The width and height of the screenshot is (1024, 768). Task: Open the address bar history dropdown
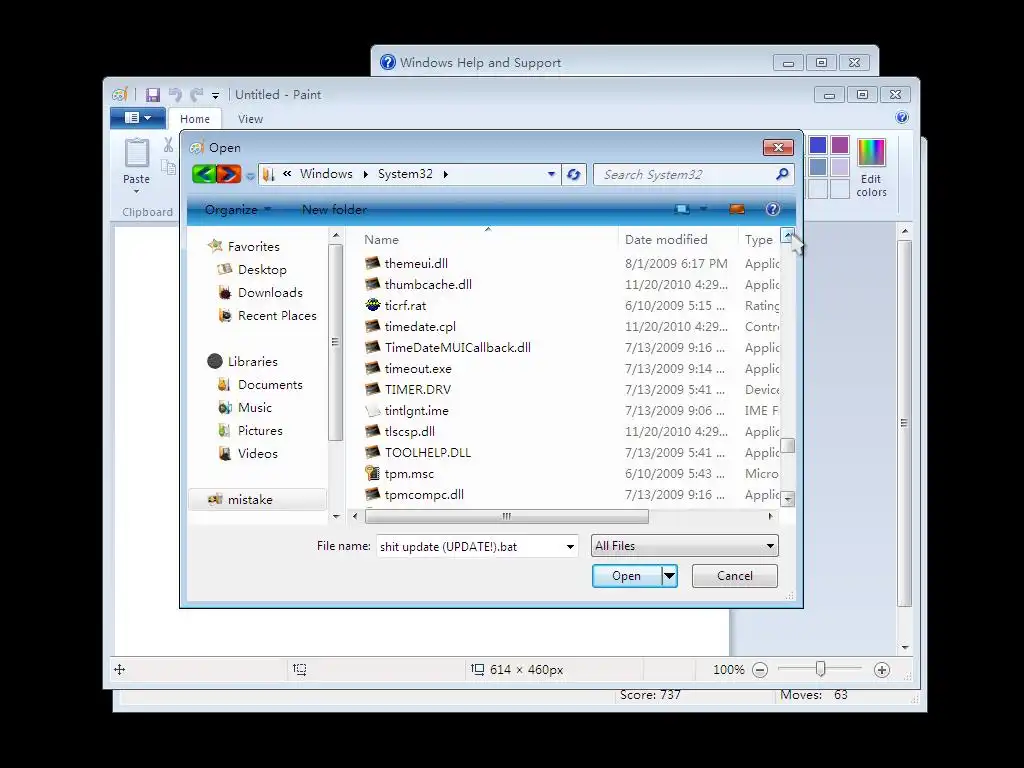tap(551, 174)
